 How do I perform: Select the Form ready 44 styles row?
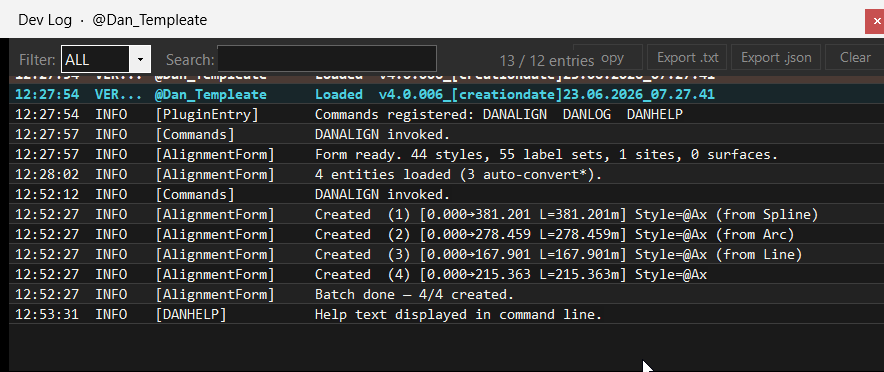pyautogui.click(x=447, y=154)
